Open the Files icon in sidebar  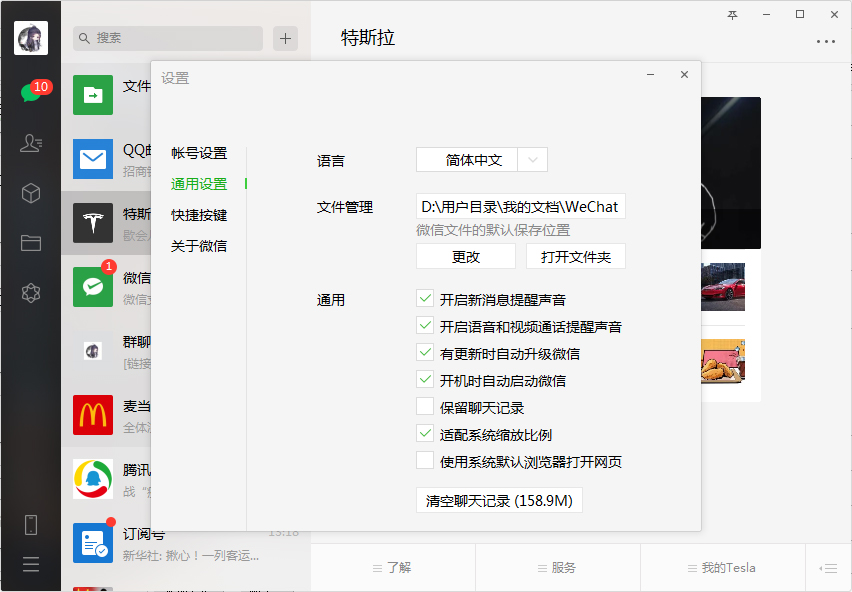click(x=30, y=243)
